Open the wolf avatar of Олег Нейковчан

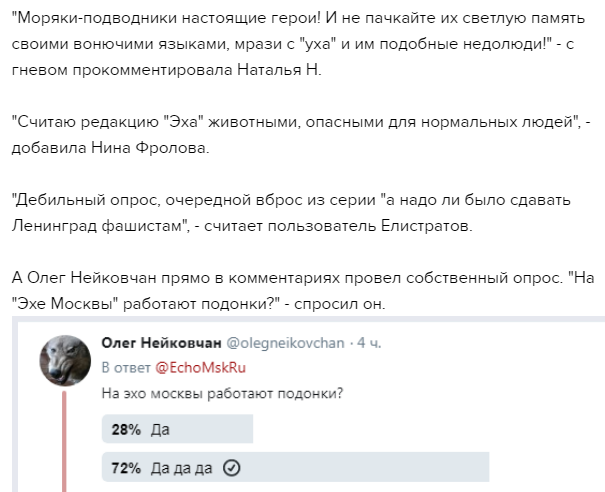point(65,360)
